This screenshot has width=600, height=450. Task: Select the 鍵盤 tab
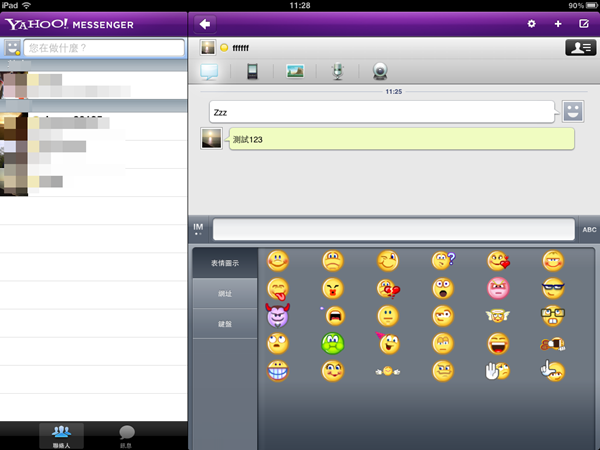coord(225,324)
